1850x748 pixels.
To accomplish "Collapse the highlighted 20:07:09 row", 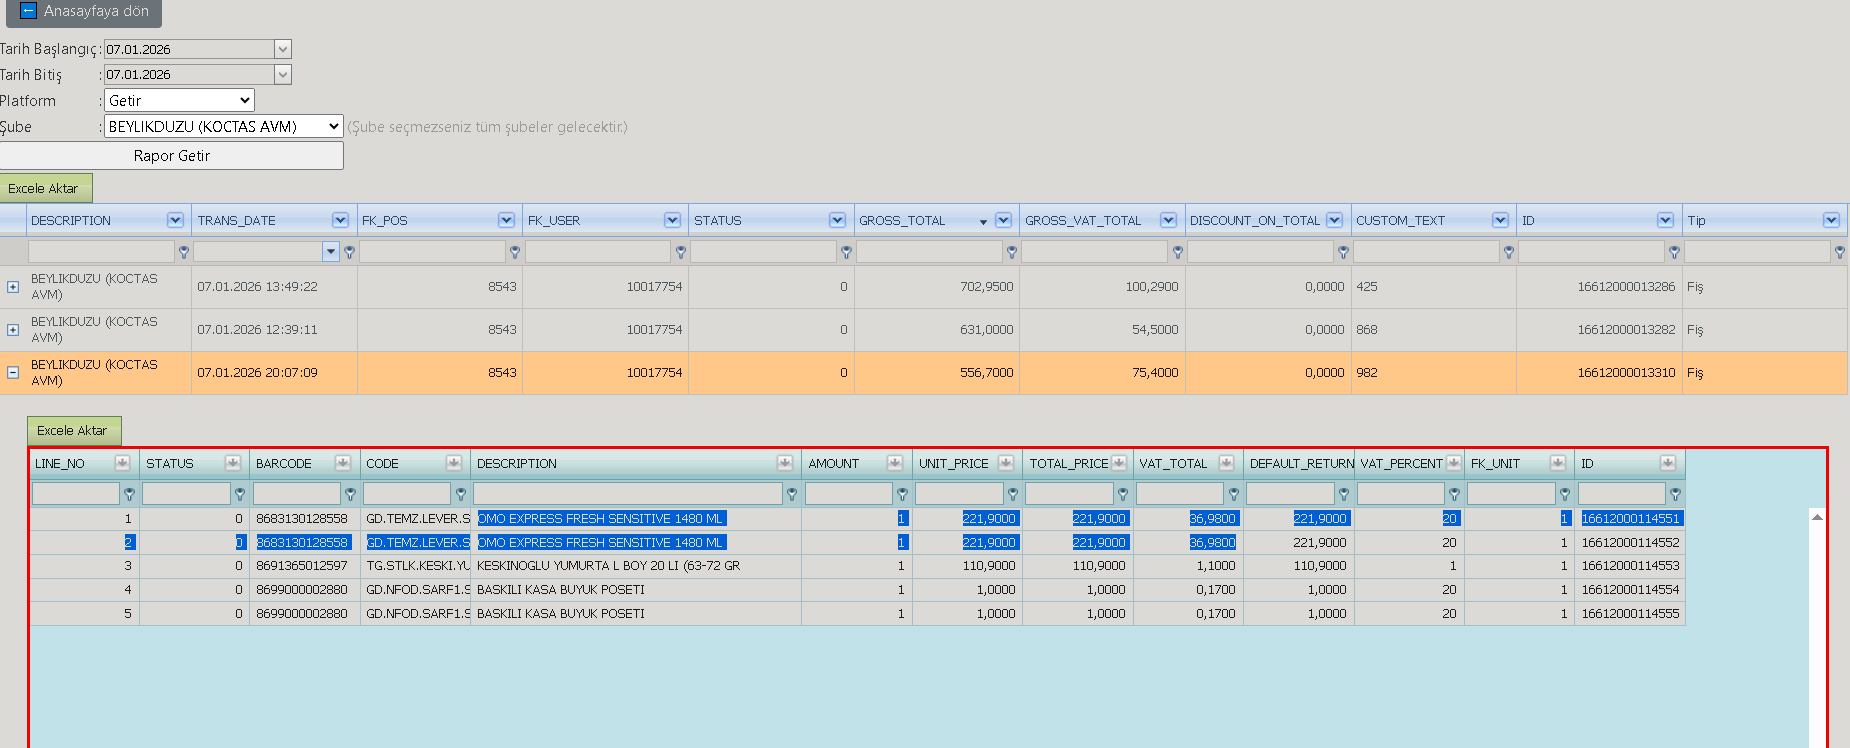I will (x=13, y=372).
